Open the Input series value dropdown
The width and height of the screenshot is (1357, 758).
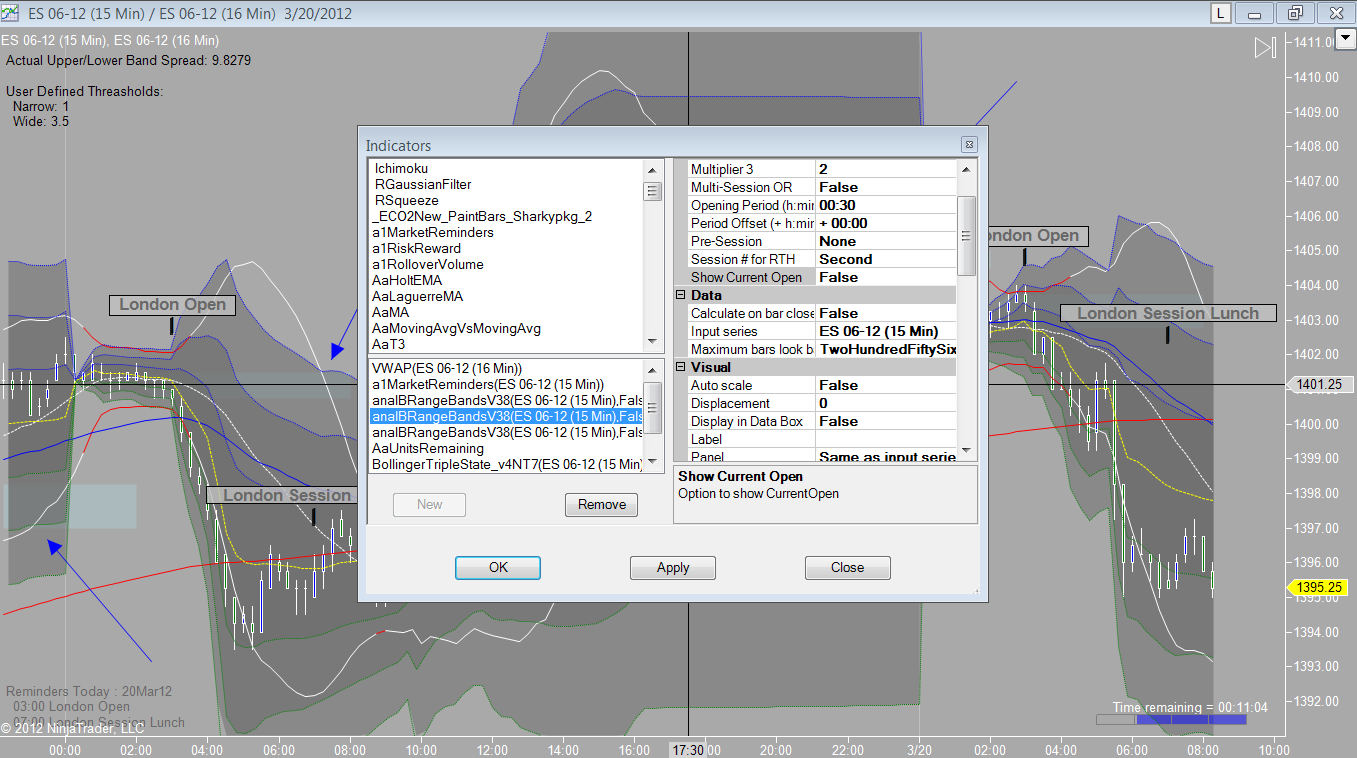886,331
